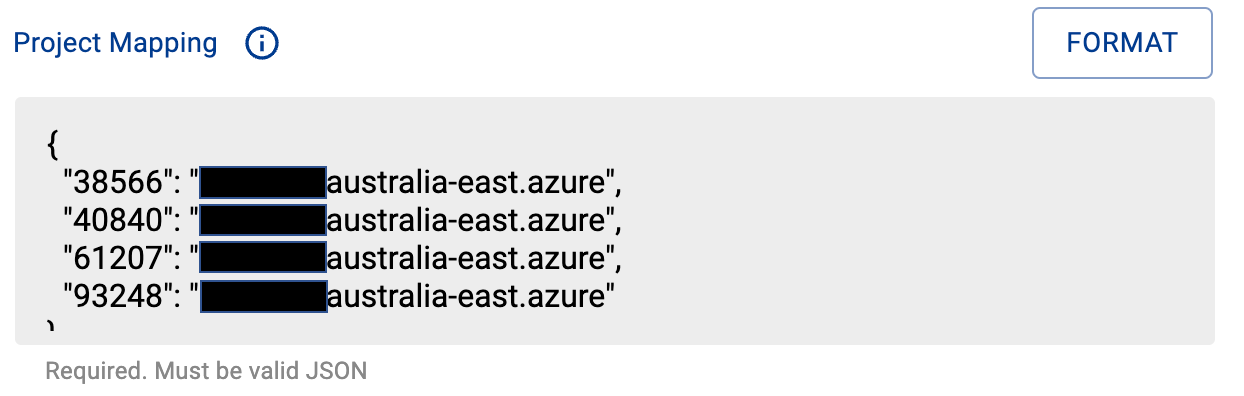Click the redacted block on the 93248 line
The image size is (1244, 396).
pyautogui.click(x=263, y=296)
